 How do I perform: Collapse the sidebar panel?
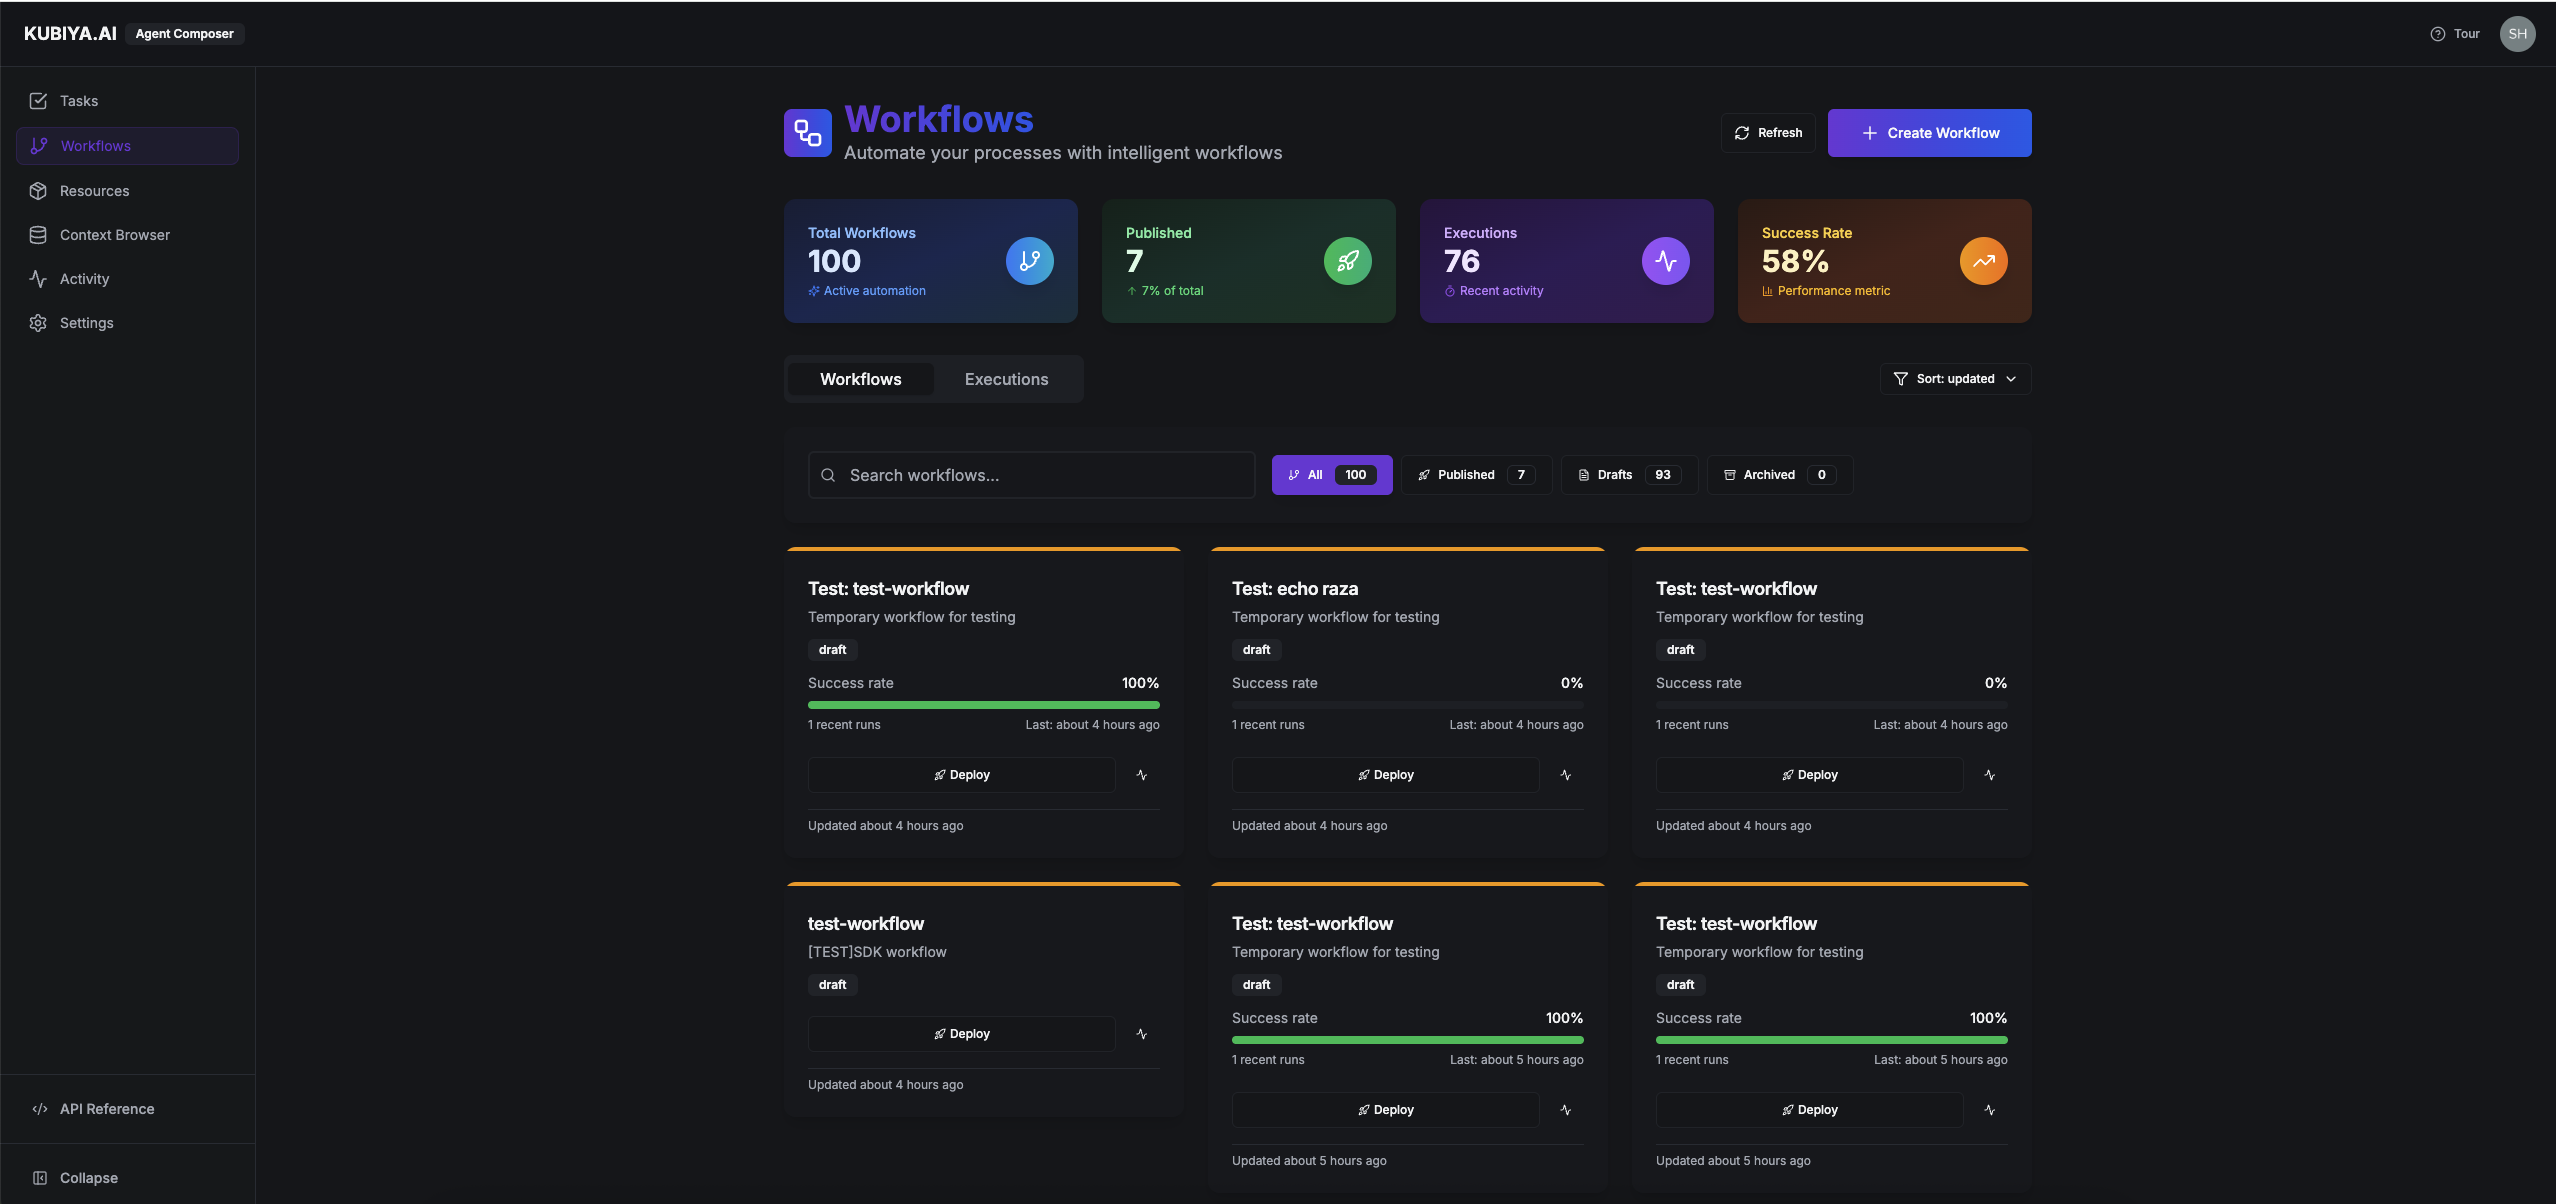88,1178
